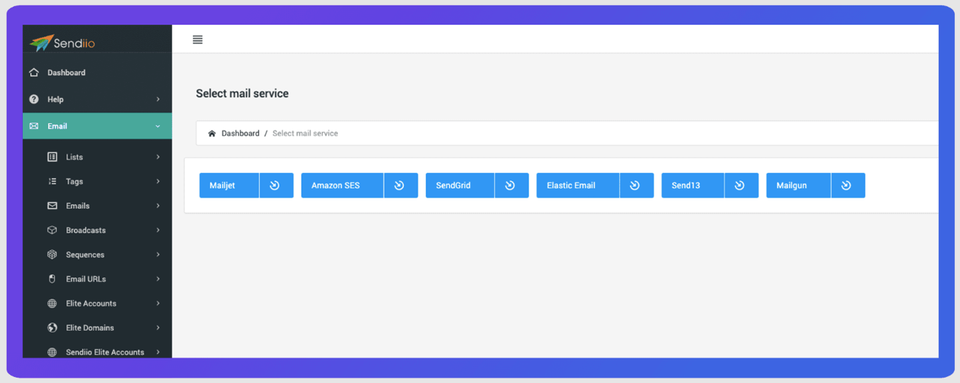960x383 pixels.
Task: Expand the Broadcasts submenu chevron
Action: pyautogui.click(x=158, y=231)
